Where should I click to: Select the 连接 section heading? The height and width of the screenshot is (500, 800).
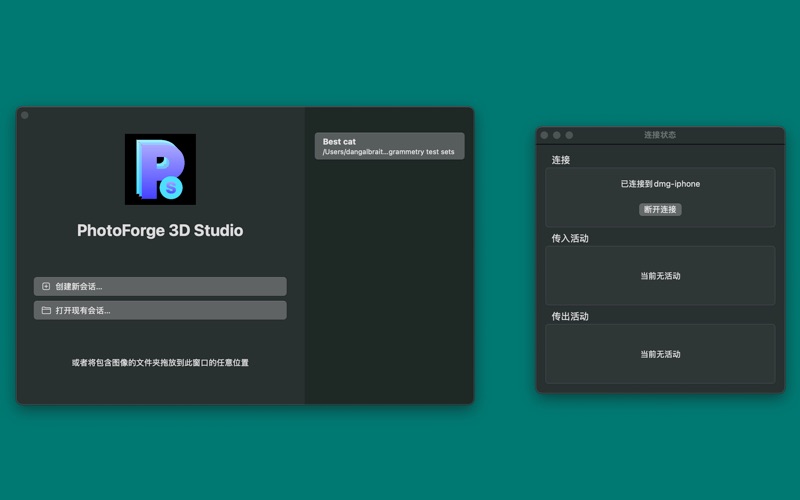pos(561,160)
